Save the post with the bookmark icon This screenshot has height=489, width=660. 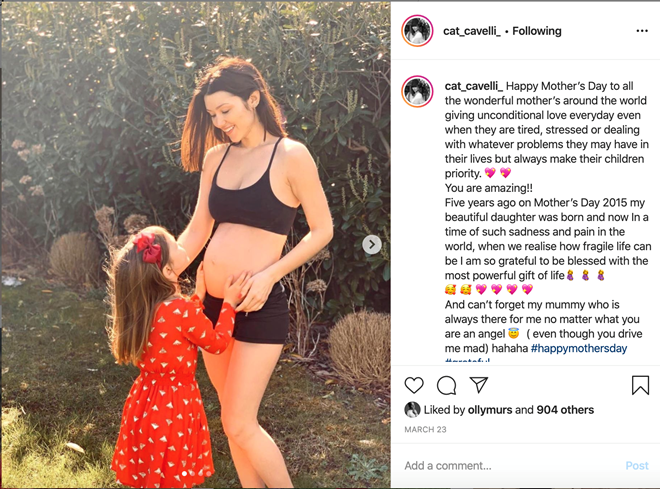[x=640, y=385]
